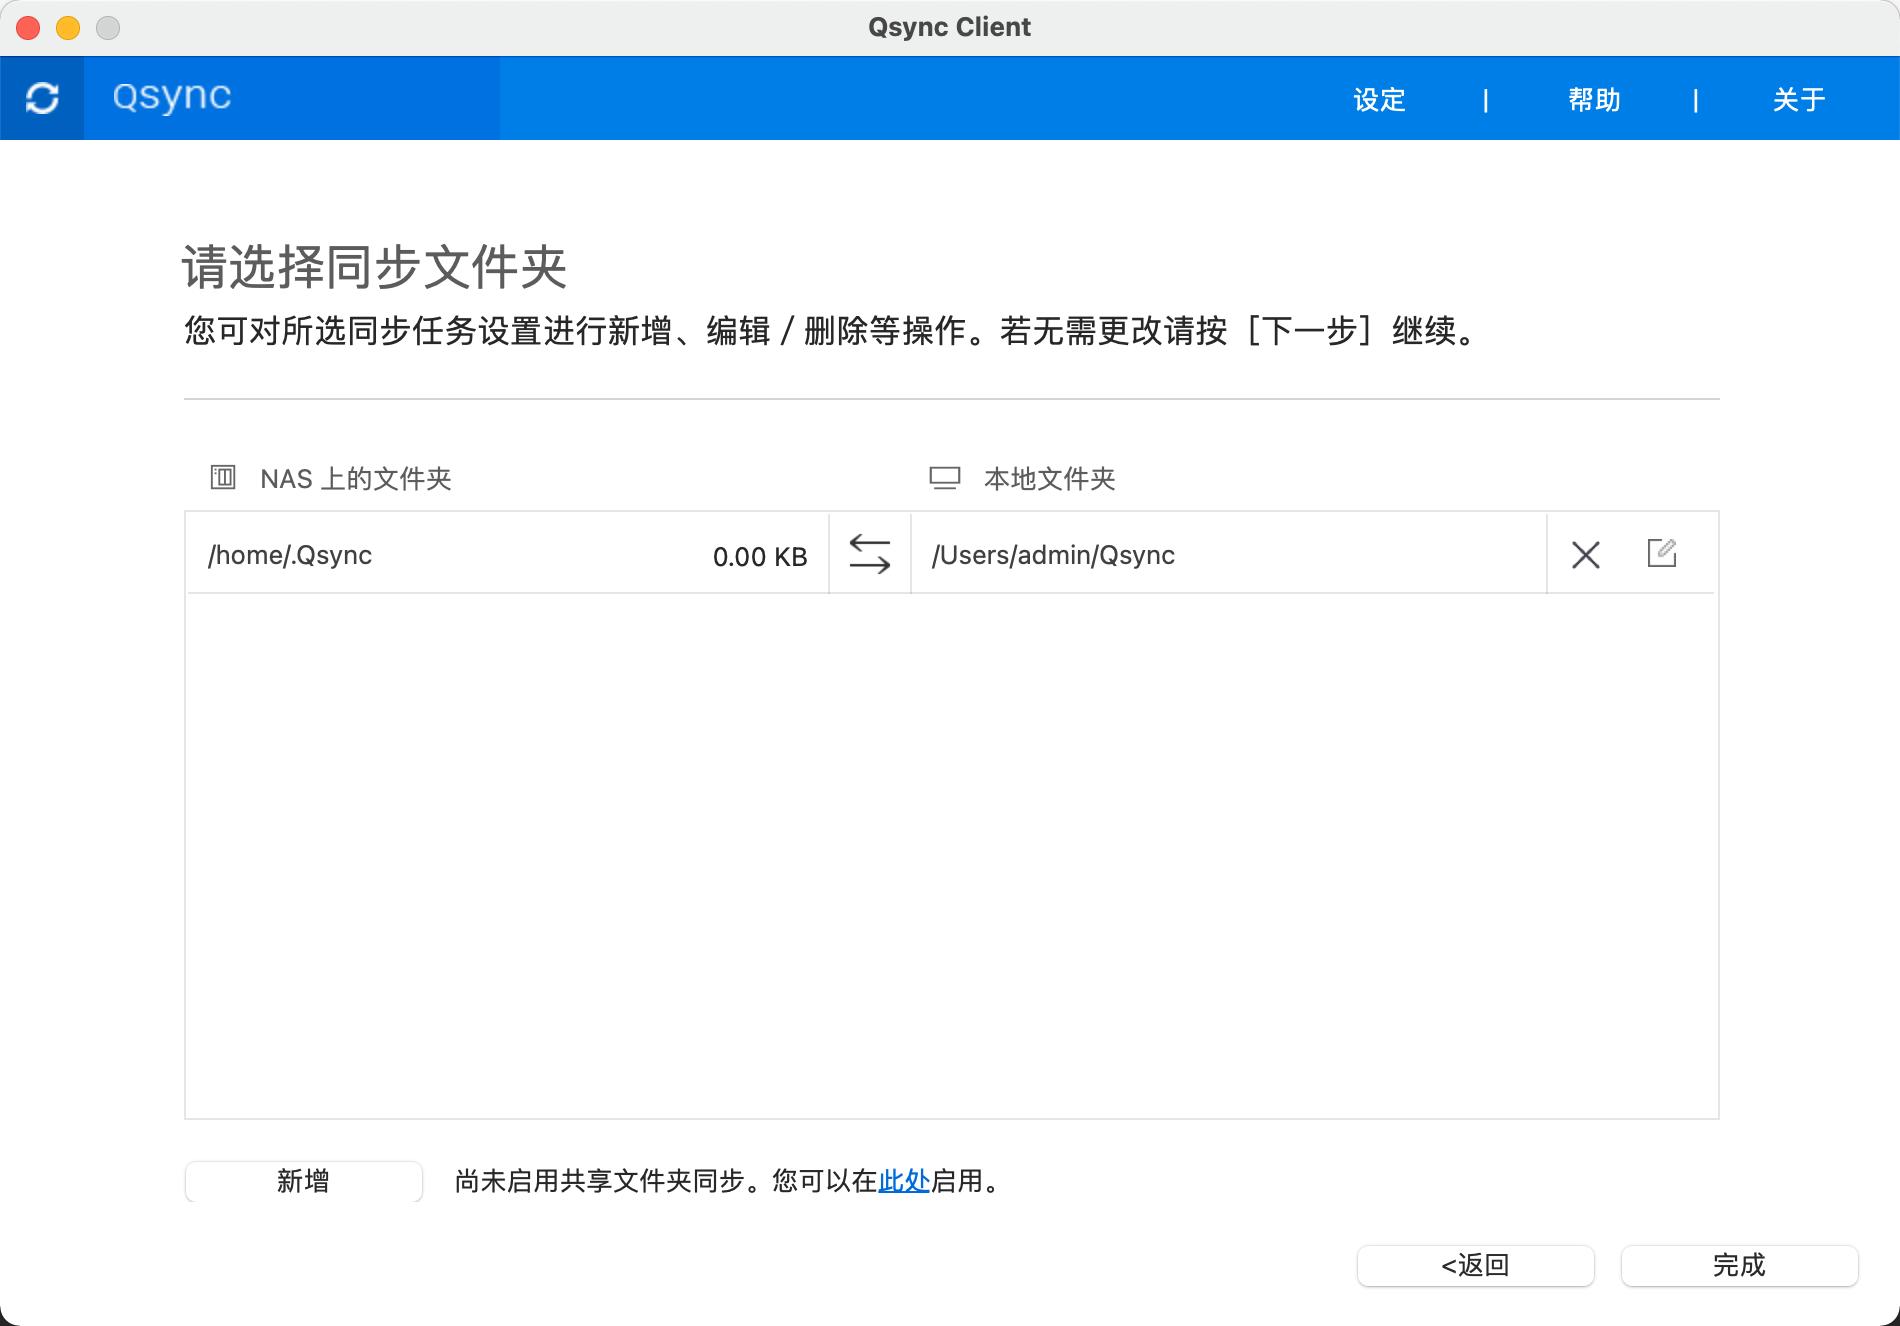The width and height of the screenshot is (1900, 1326).
Task: Click the yellow minimize button
Action: (66, 27)
